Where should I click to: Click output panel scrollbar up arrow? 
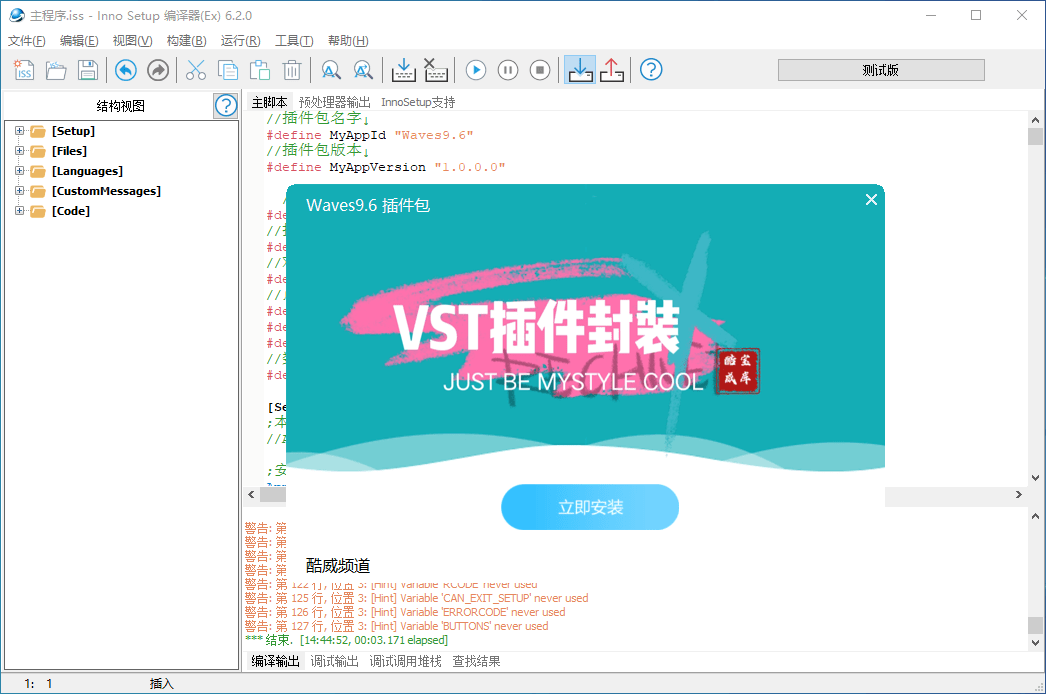pyautogui.click(x=1035, y=516)
